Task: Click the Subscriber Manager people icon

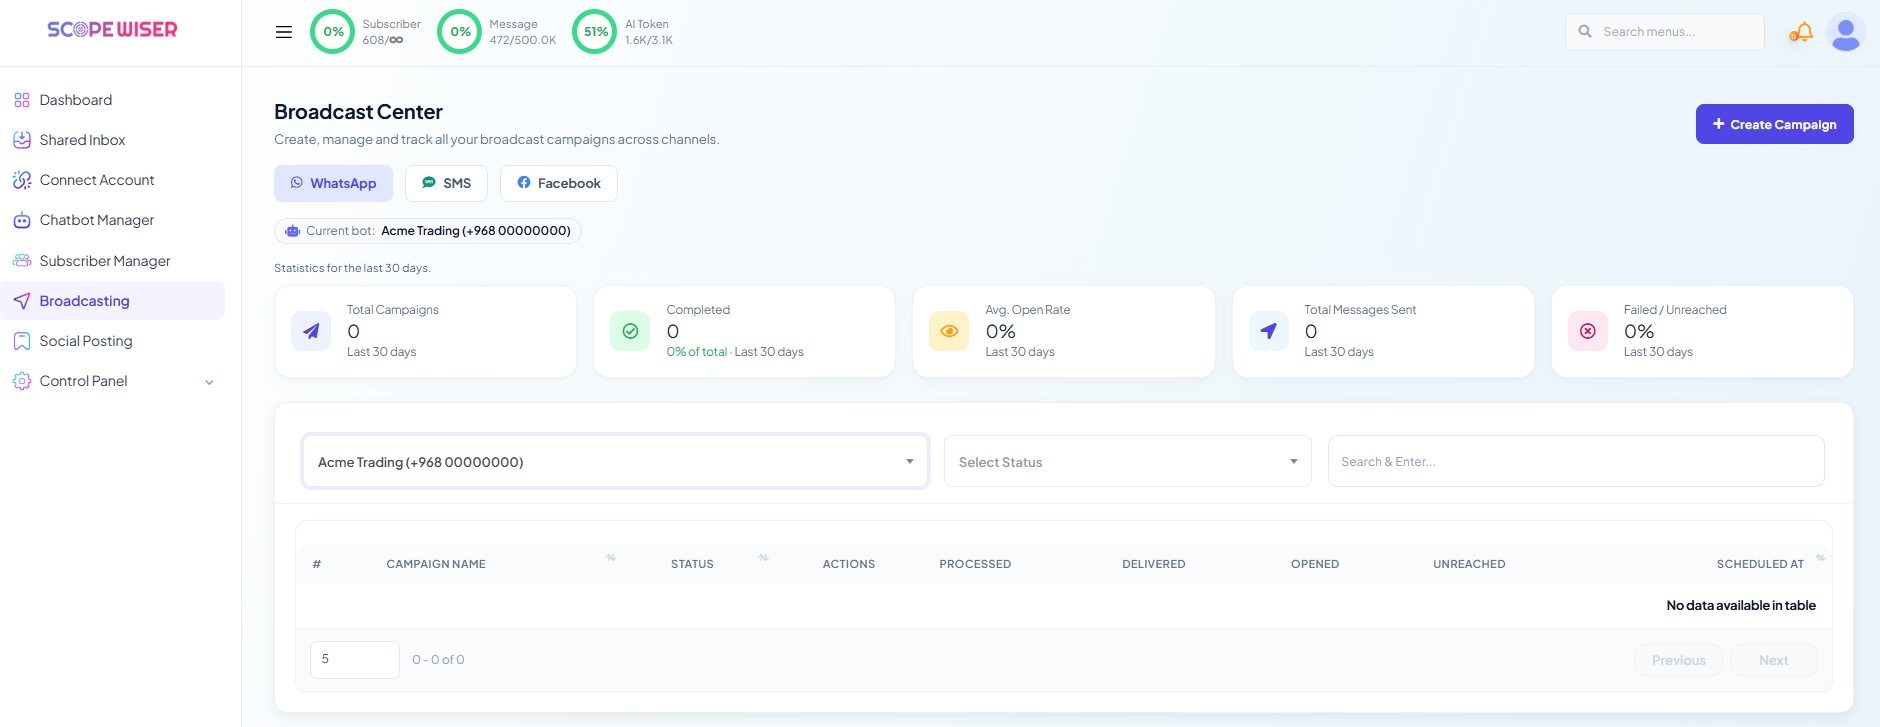Action: coord(22,261)
